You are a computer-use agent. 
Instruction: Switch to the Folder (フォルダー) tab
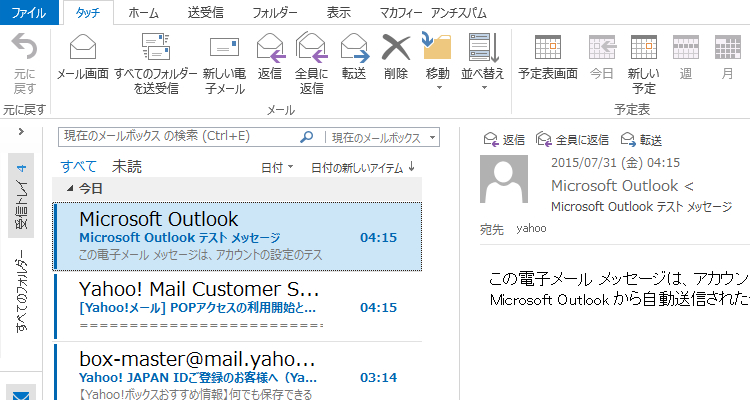275,12
